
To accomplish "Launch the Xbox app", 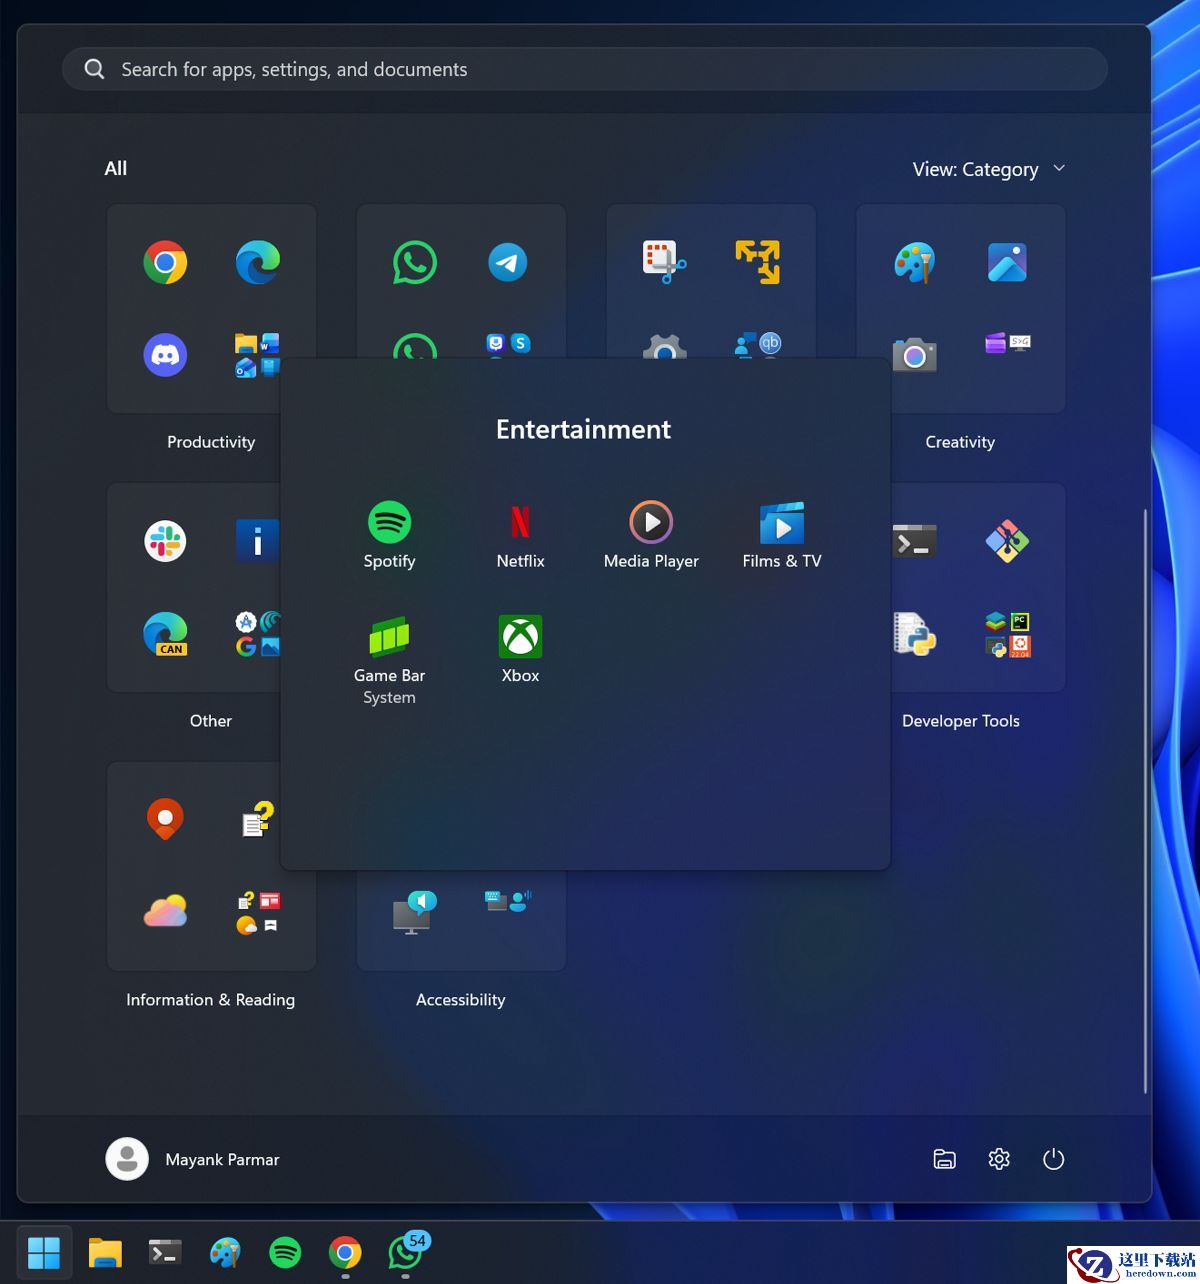I will (520, 637).
